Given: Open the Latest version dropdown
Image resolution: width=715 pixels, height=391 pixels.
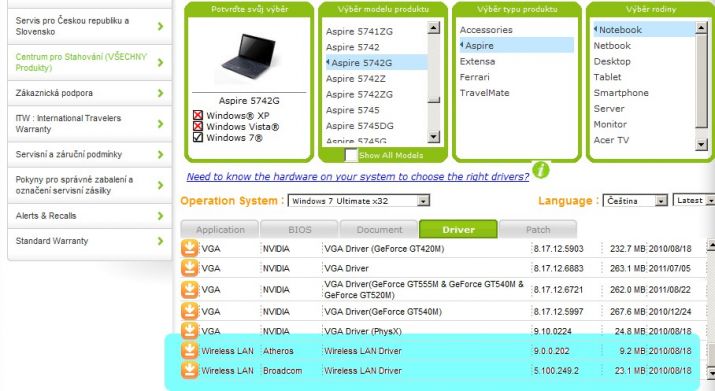Looking at the screenshot, I should [694, 200].
